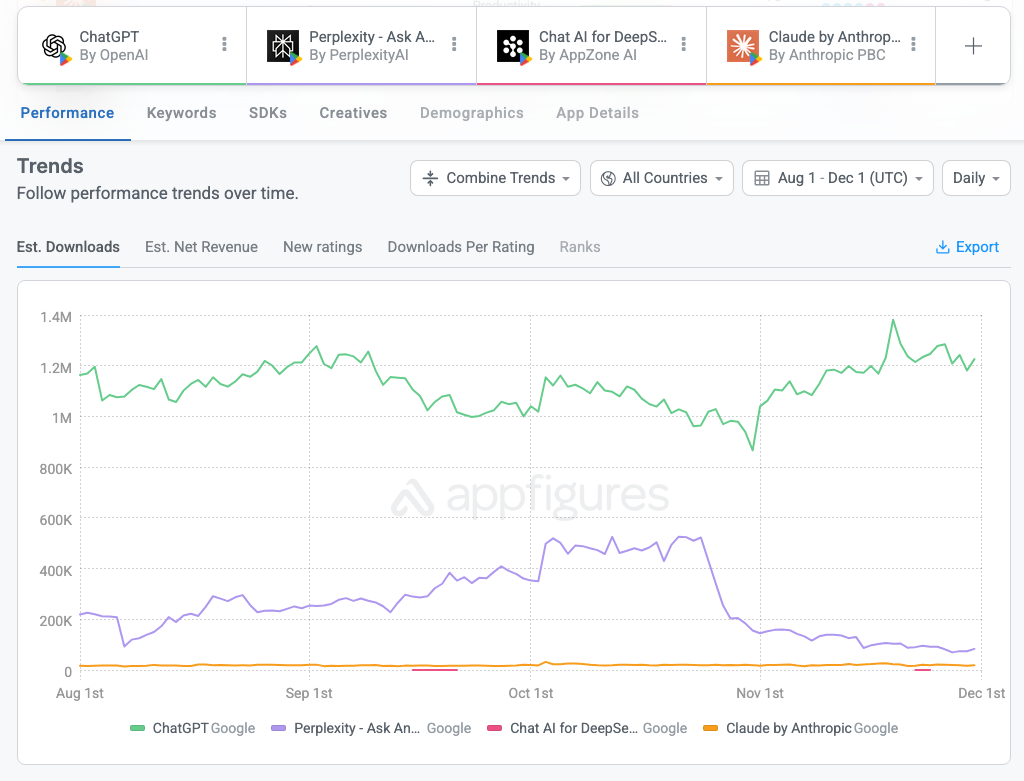Open the Daily granularity dropdown
The image size is (1024, 781).
tap(976, 178)
